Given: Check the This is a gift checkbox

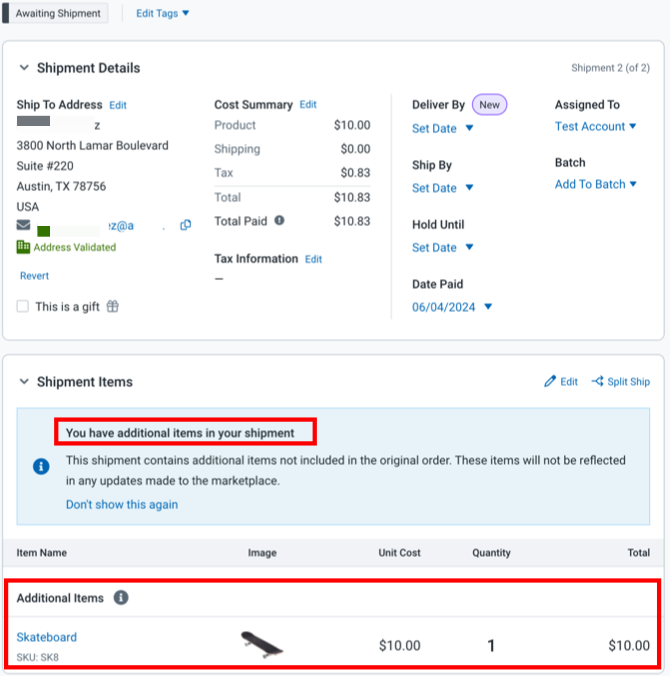Looking at the screenshot, I should pyautogui.click(x=22, y=307).
